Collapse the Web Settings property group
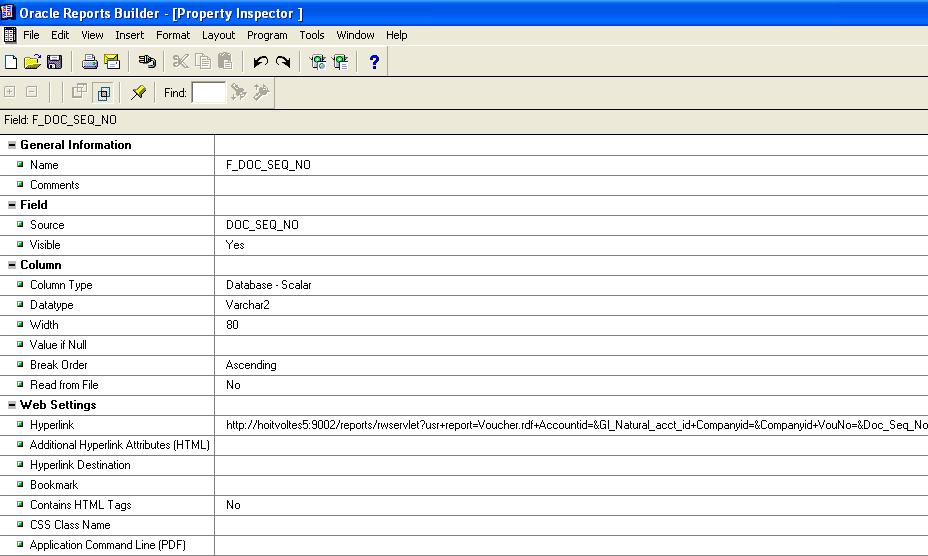The width and height of the screenshot is (928, 556). [12, 405]
